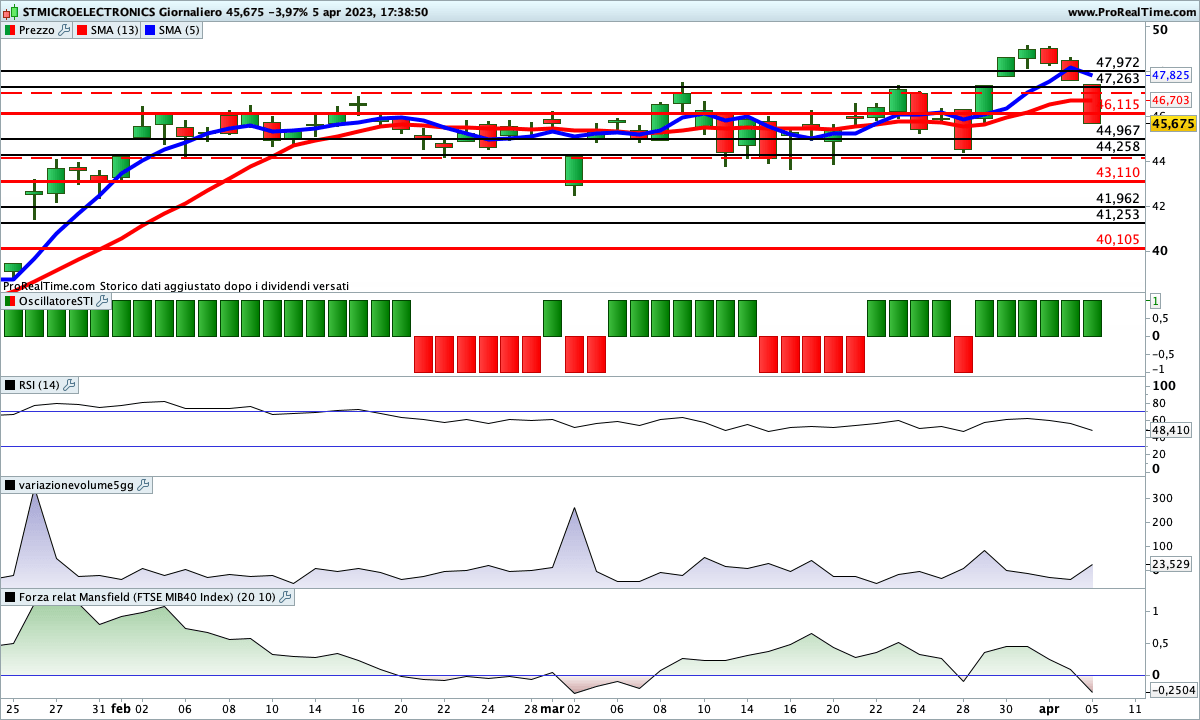Select the red 43,110 horizontal level label
This screenshot has width=1200, height=720.
tap(1118, 172)
